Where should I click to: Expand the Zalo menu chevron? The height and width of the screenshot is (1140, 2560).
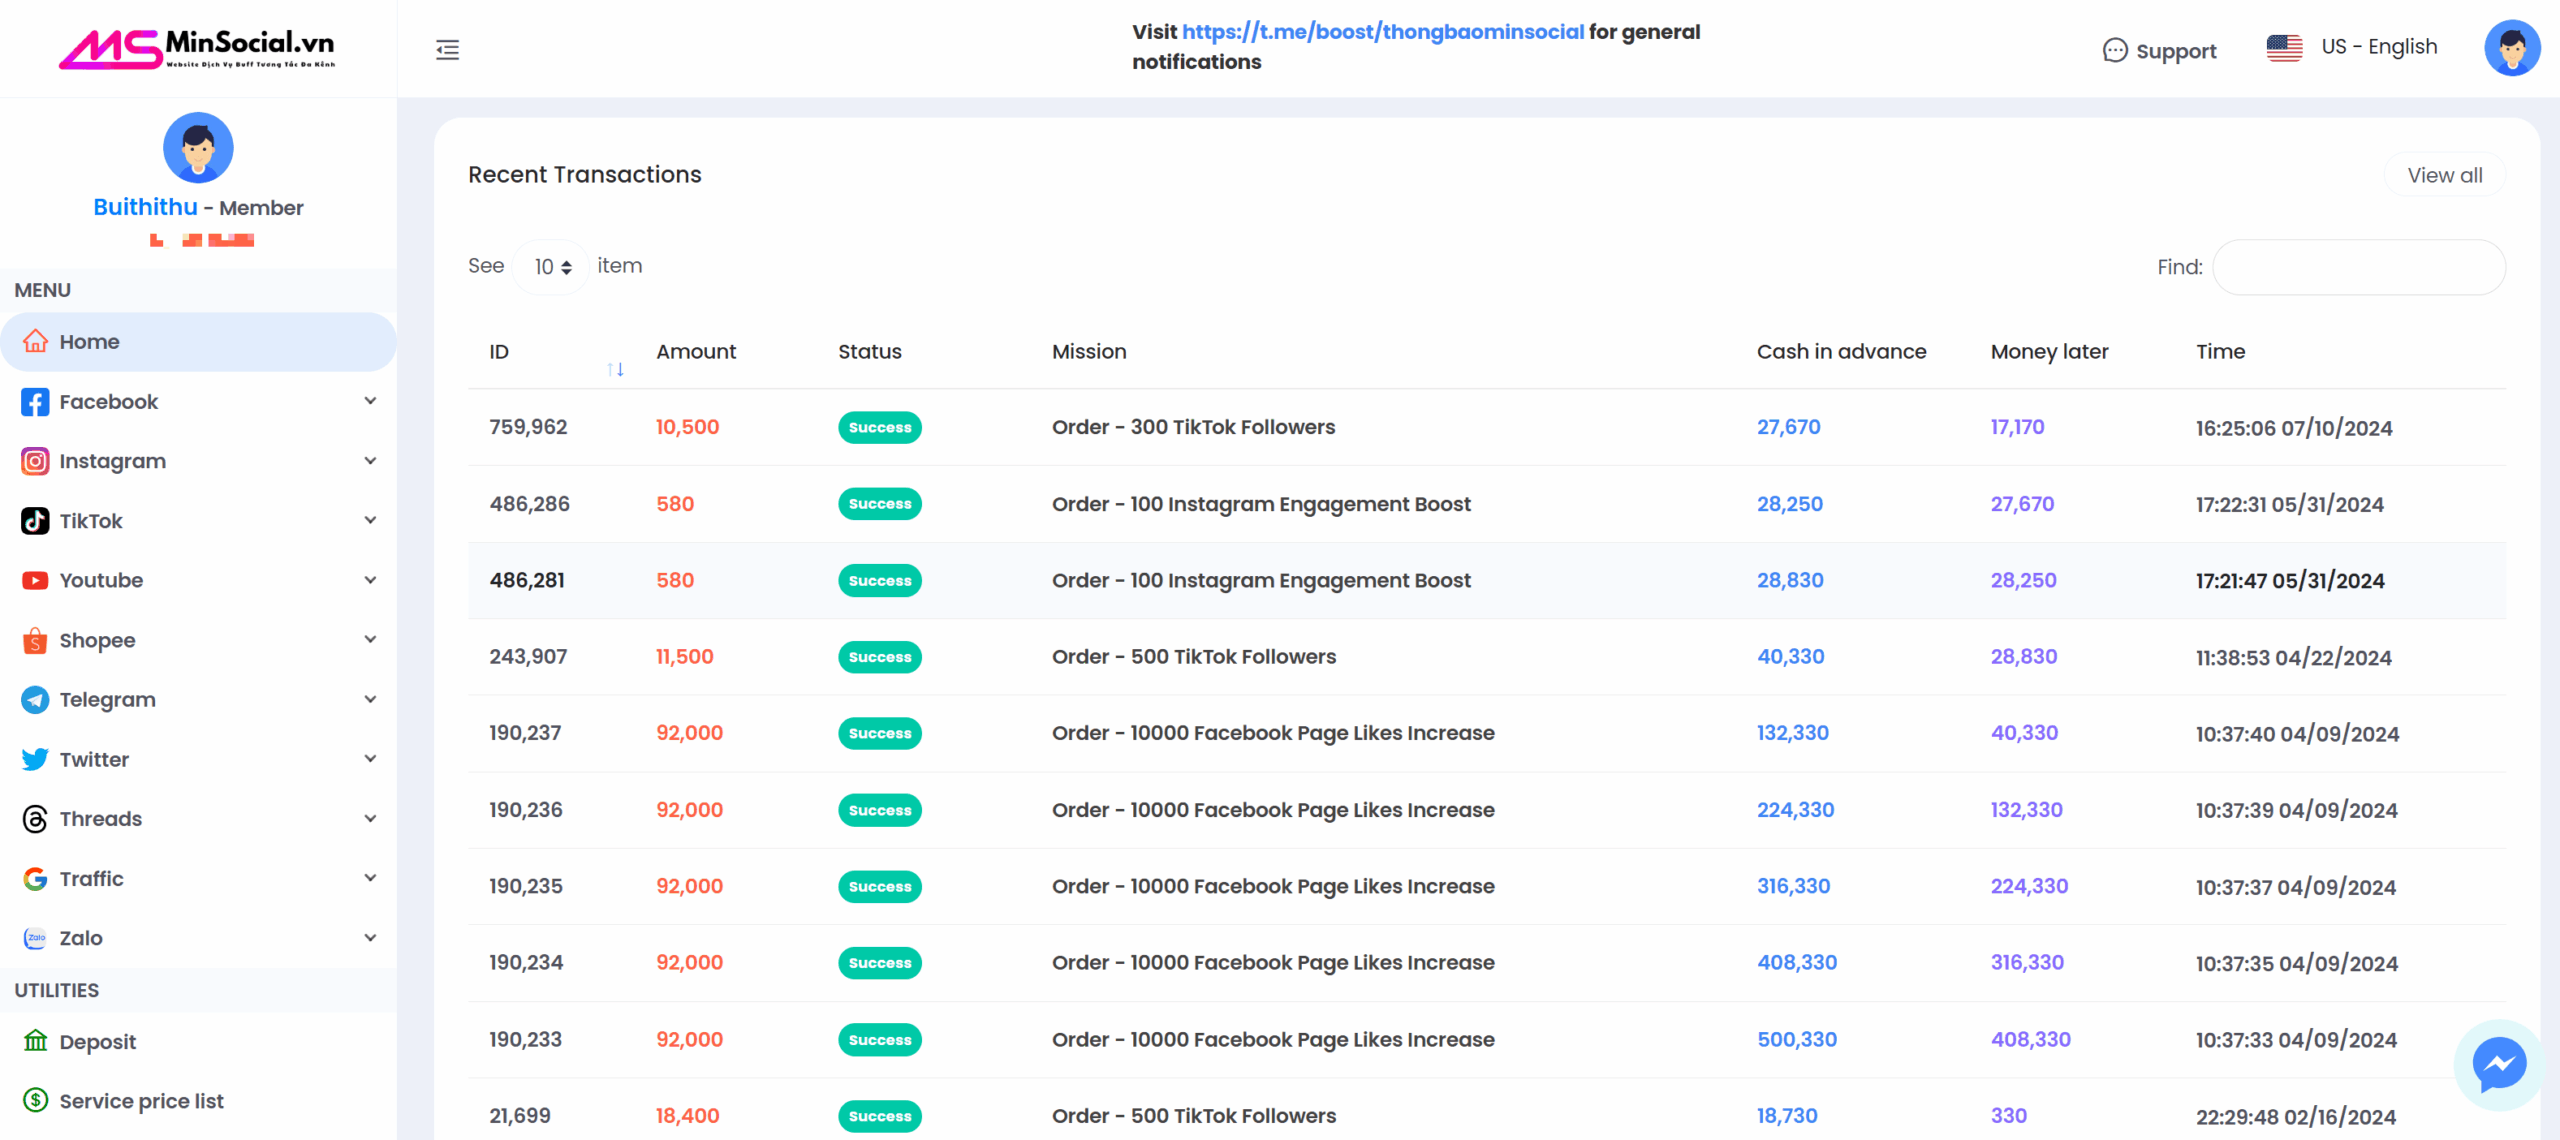tap(370, 938)
